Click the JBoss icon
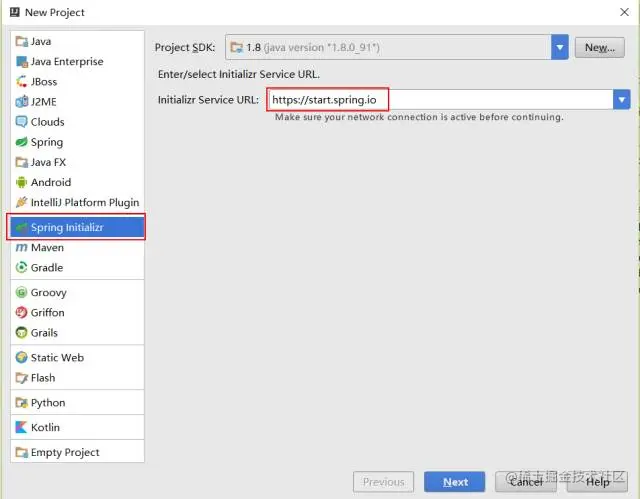This screenshot has height=499, width=640. 21,82
